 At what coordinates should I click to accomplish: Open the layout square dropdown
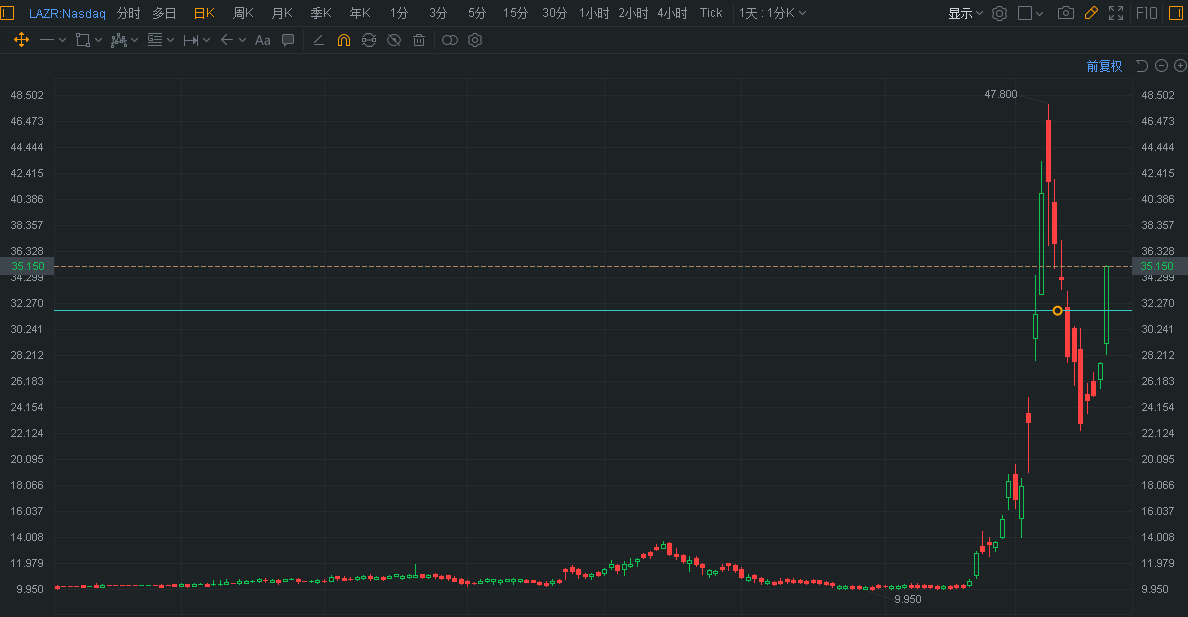[1030, 13]
